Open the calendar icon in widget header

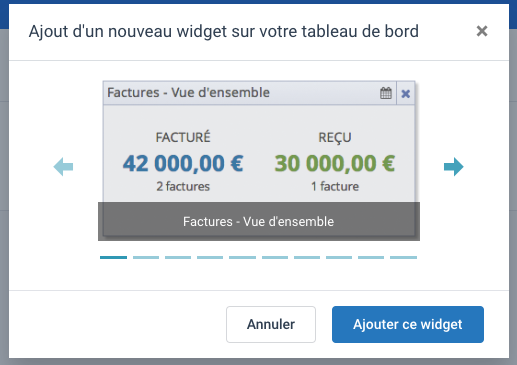pos(386,93)
